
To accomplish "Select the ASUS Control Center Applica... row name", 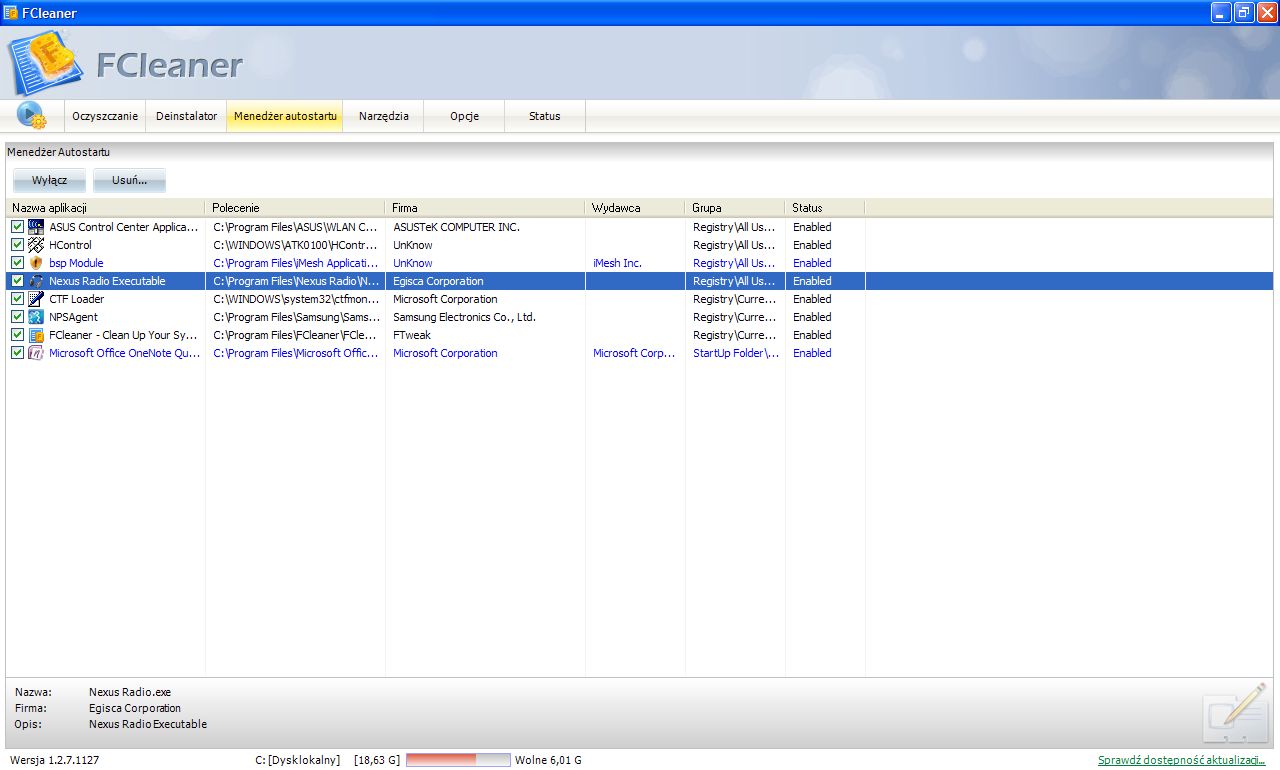I will point(124,227).
